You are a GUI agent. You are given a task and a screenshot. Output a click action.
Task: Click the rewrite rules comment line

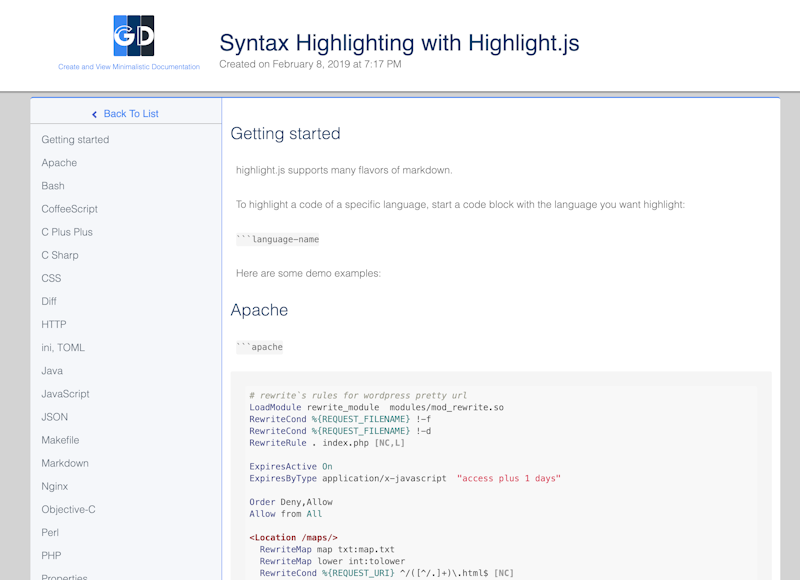(358, 395)
